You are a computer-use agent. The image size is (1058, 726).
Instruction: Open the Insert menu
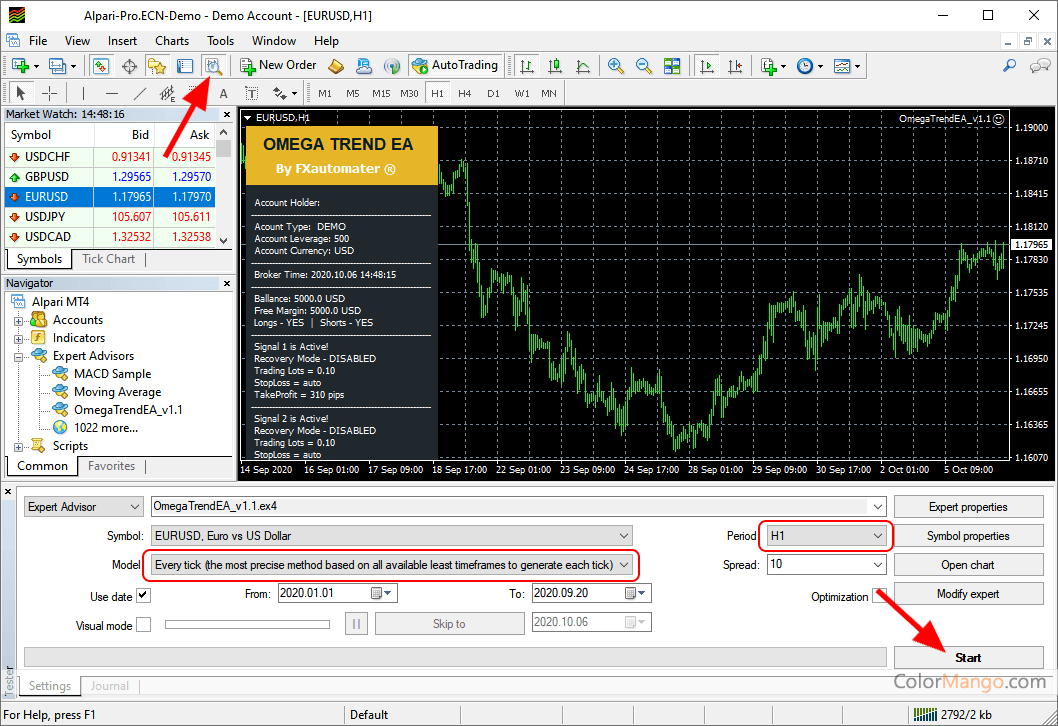[122, 41]
